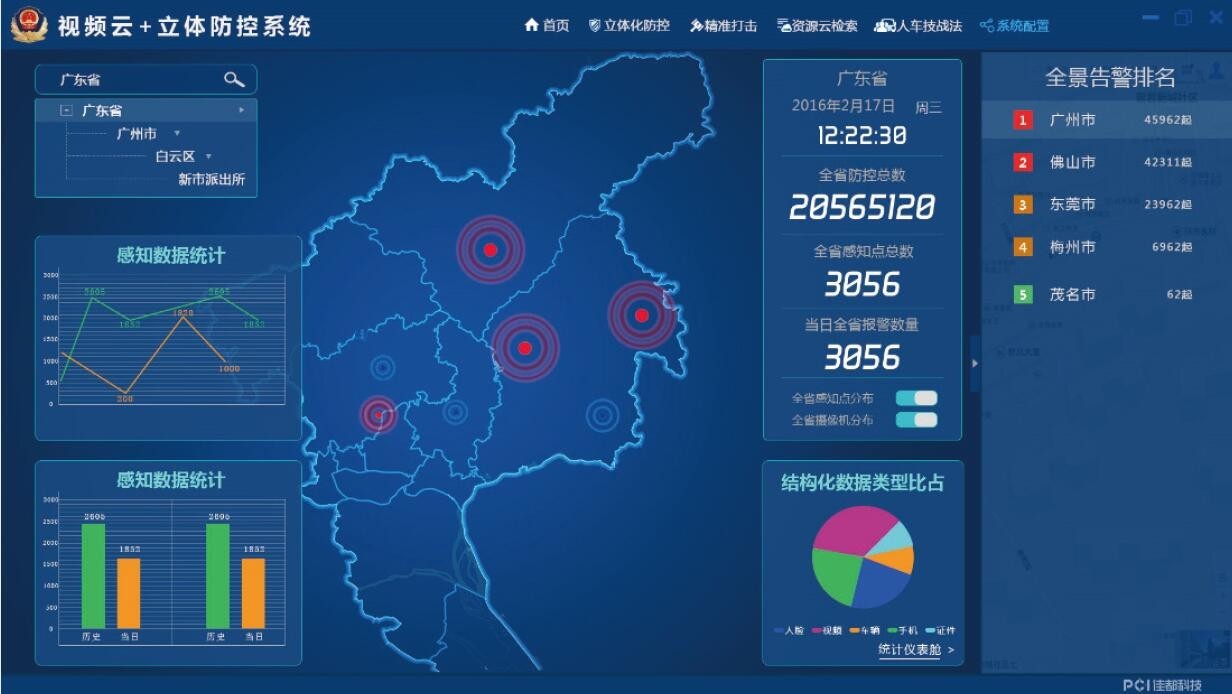Click the police badge logo
Screen dimensions: 1232x694
pos(30,25)
